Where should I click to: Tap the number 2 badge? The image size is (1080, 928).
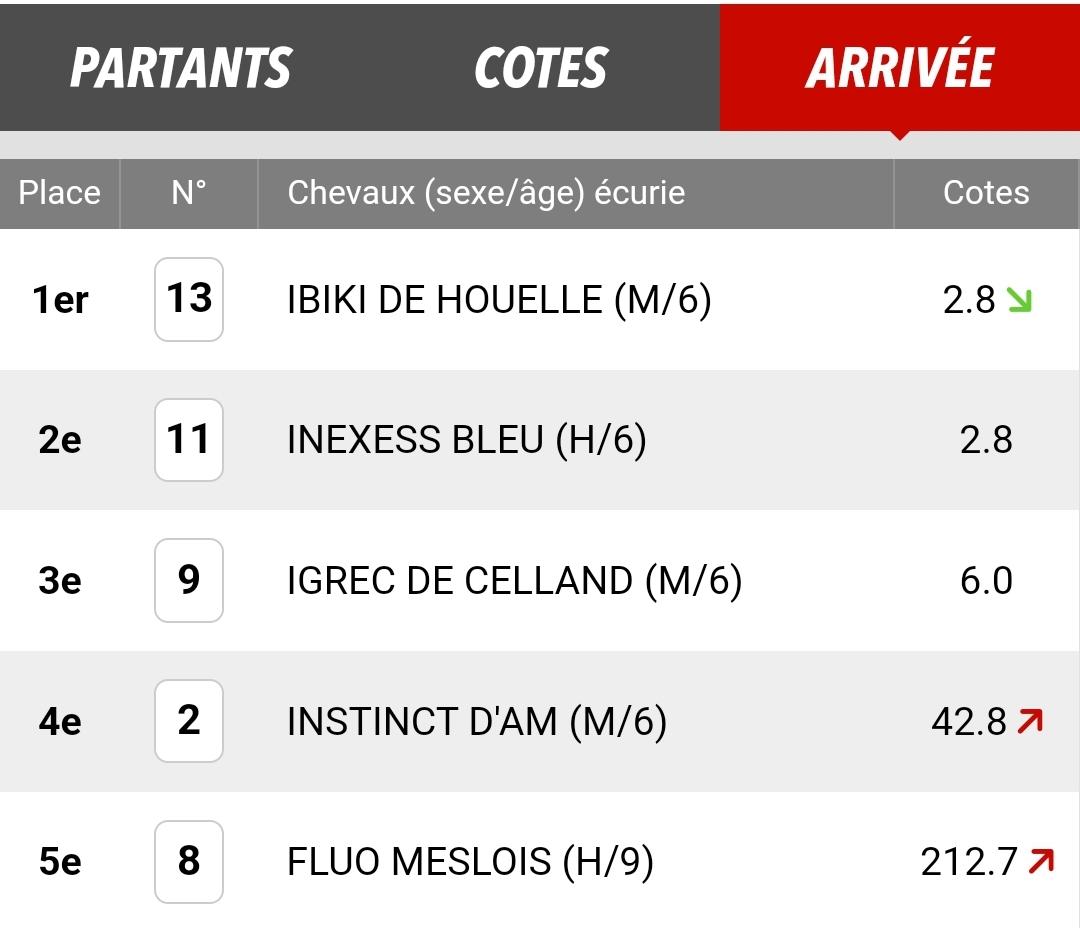click(189, 721)
